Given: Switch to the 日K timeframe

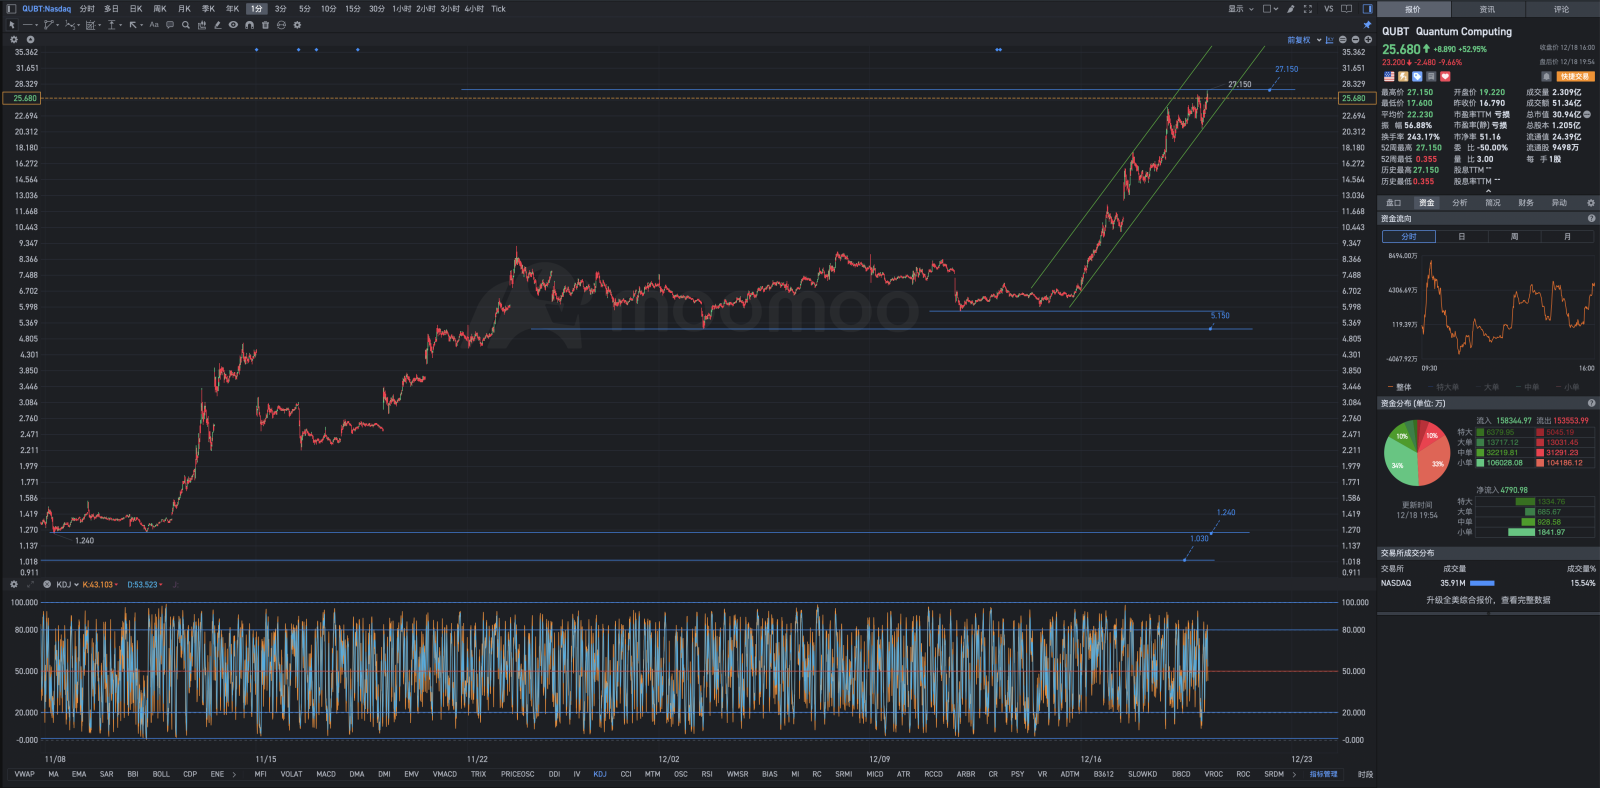Looking at the screenshot, I should pos(136,9).
